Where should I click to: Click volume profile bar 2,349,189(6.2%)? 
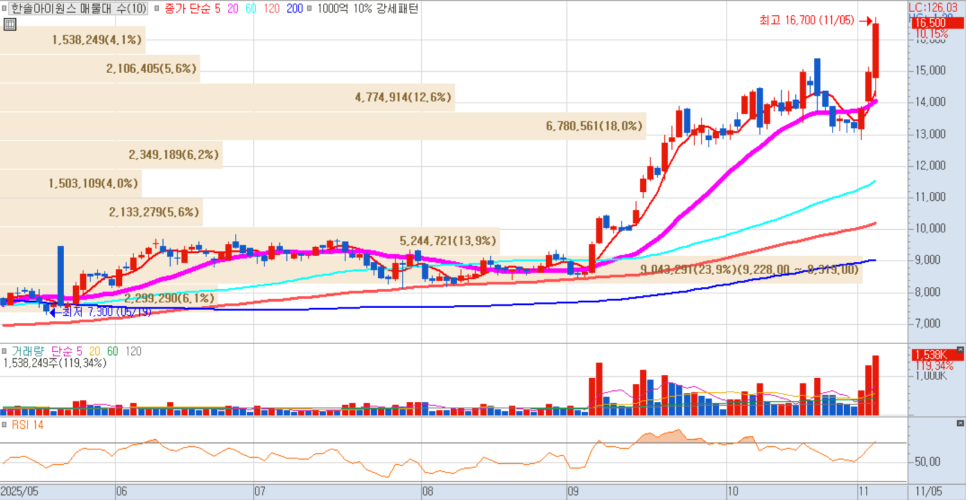point(111,155)
